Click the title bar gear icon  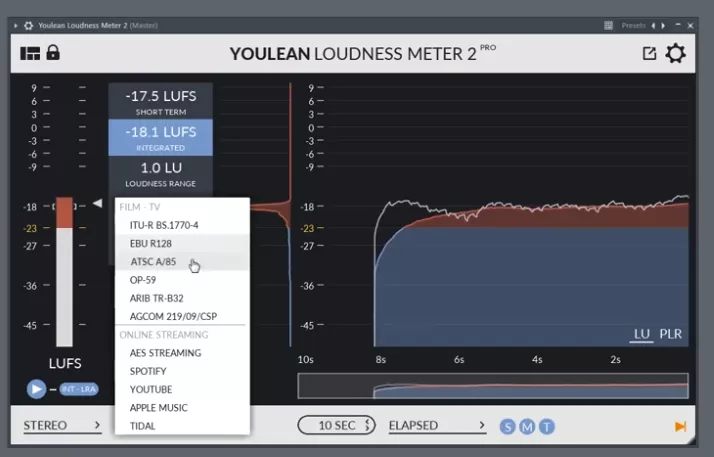click(x=28, y=25)
